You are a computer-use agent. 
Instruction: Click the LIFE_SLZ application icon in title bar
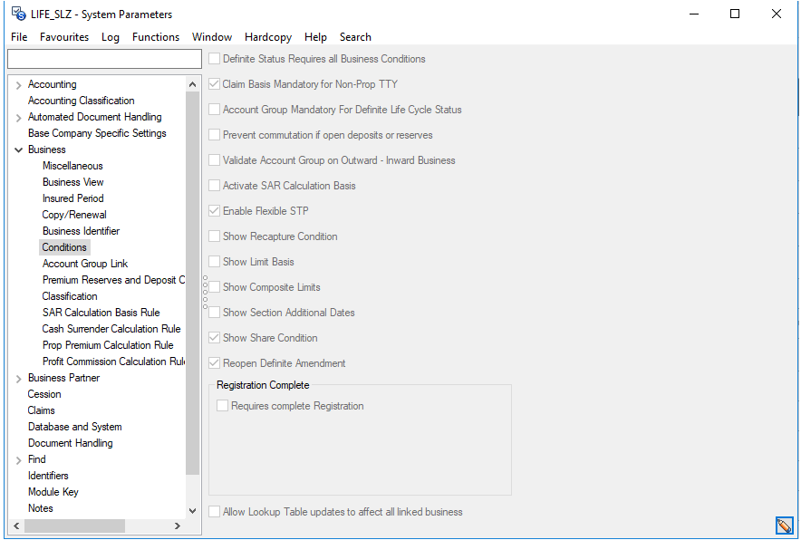coord(18,14)
